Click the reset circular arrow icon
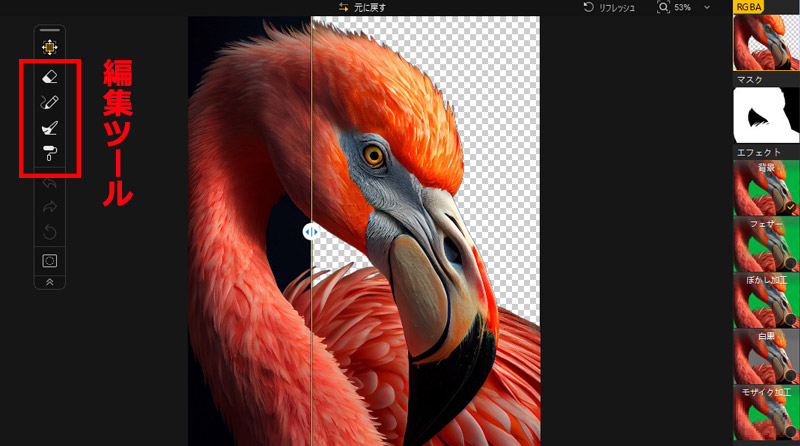Viewport: 800px width, 446px height. click(49, 233)
